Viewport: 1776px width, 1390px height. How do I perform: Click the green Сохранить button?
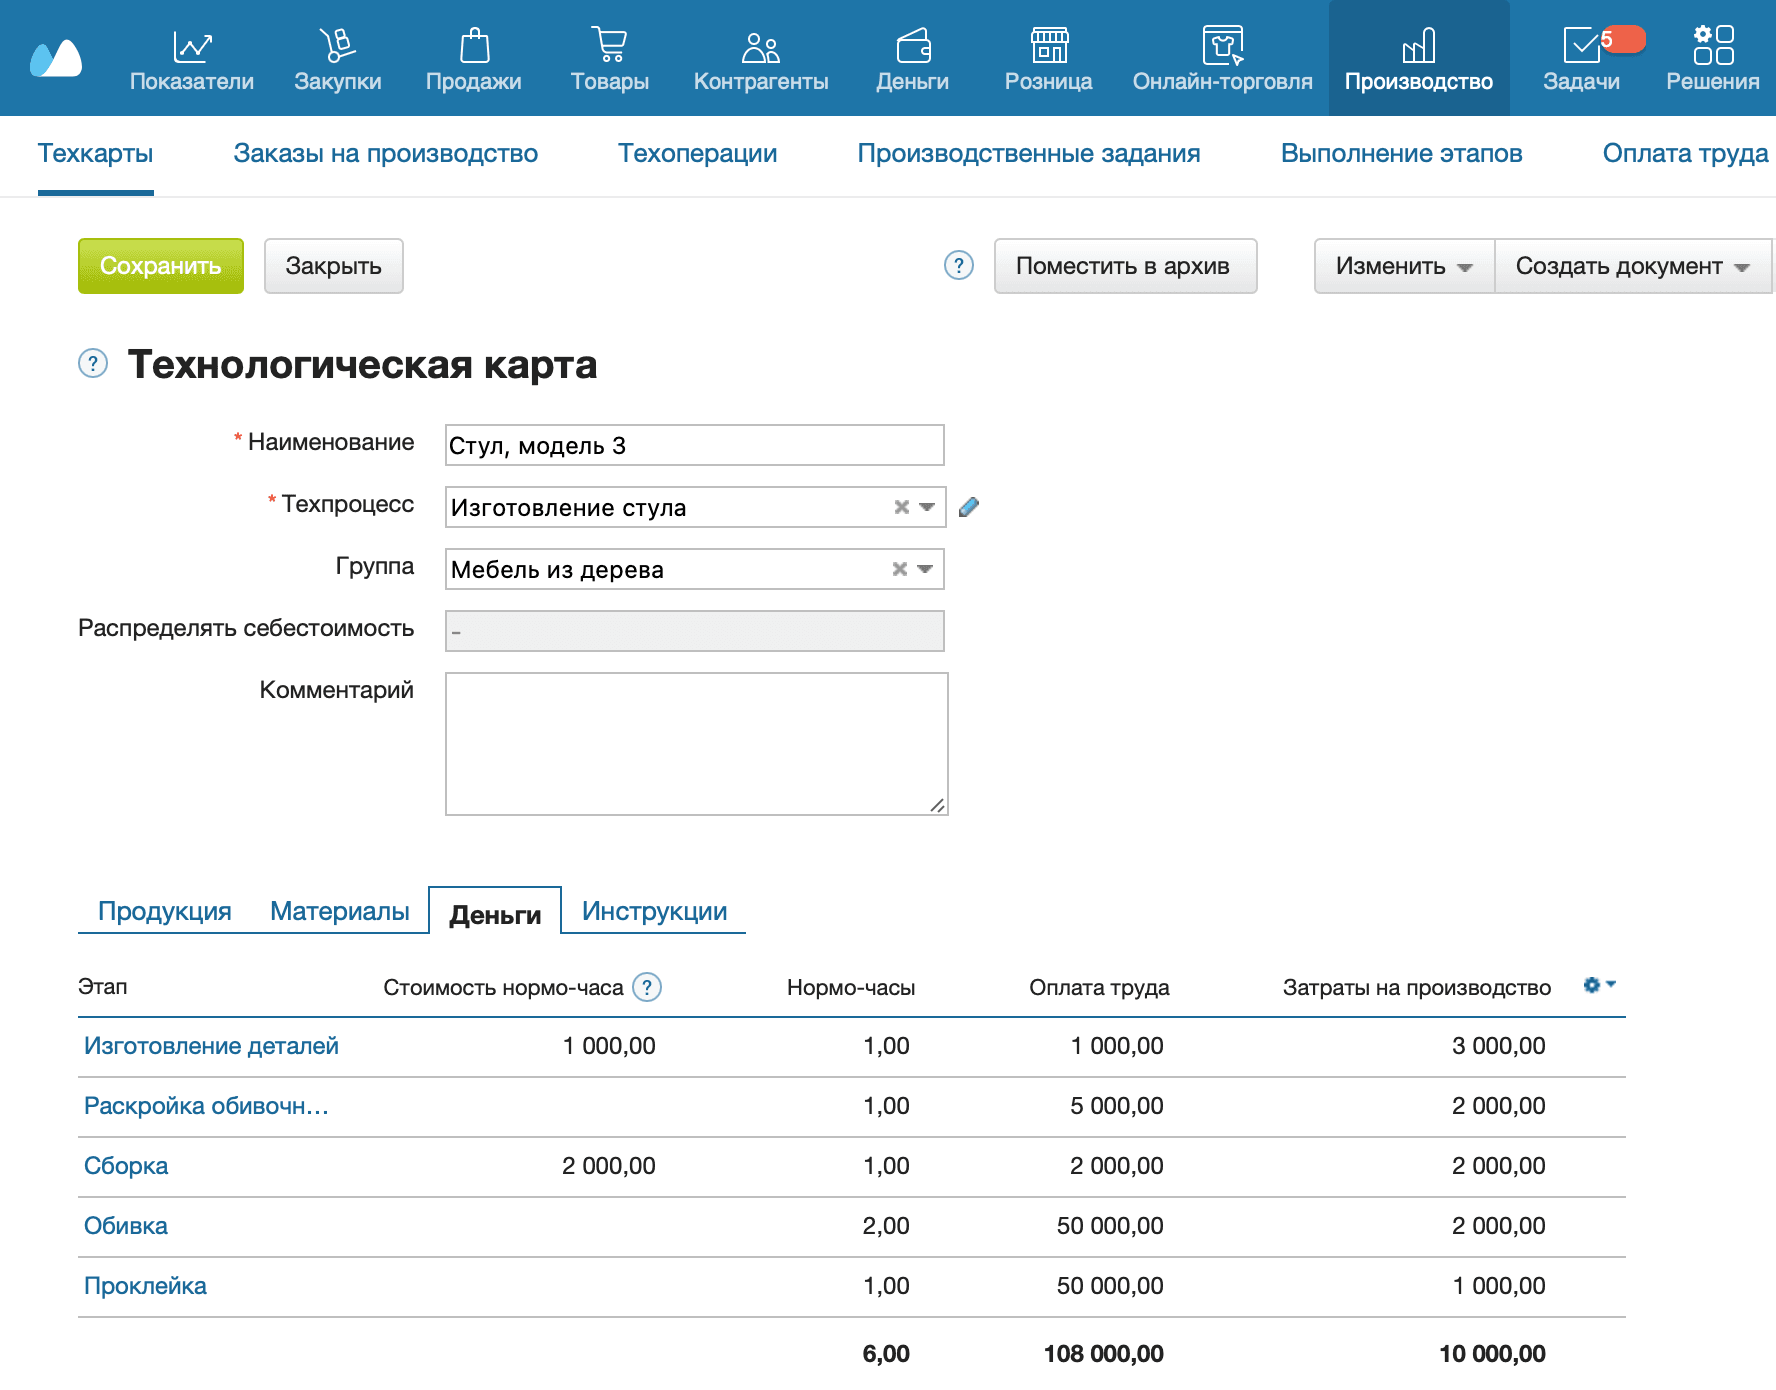click(x=161, y=266)
